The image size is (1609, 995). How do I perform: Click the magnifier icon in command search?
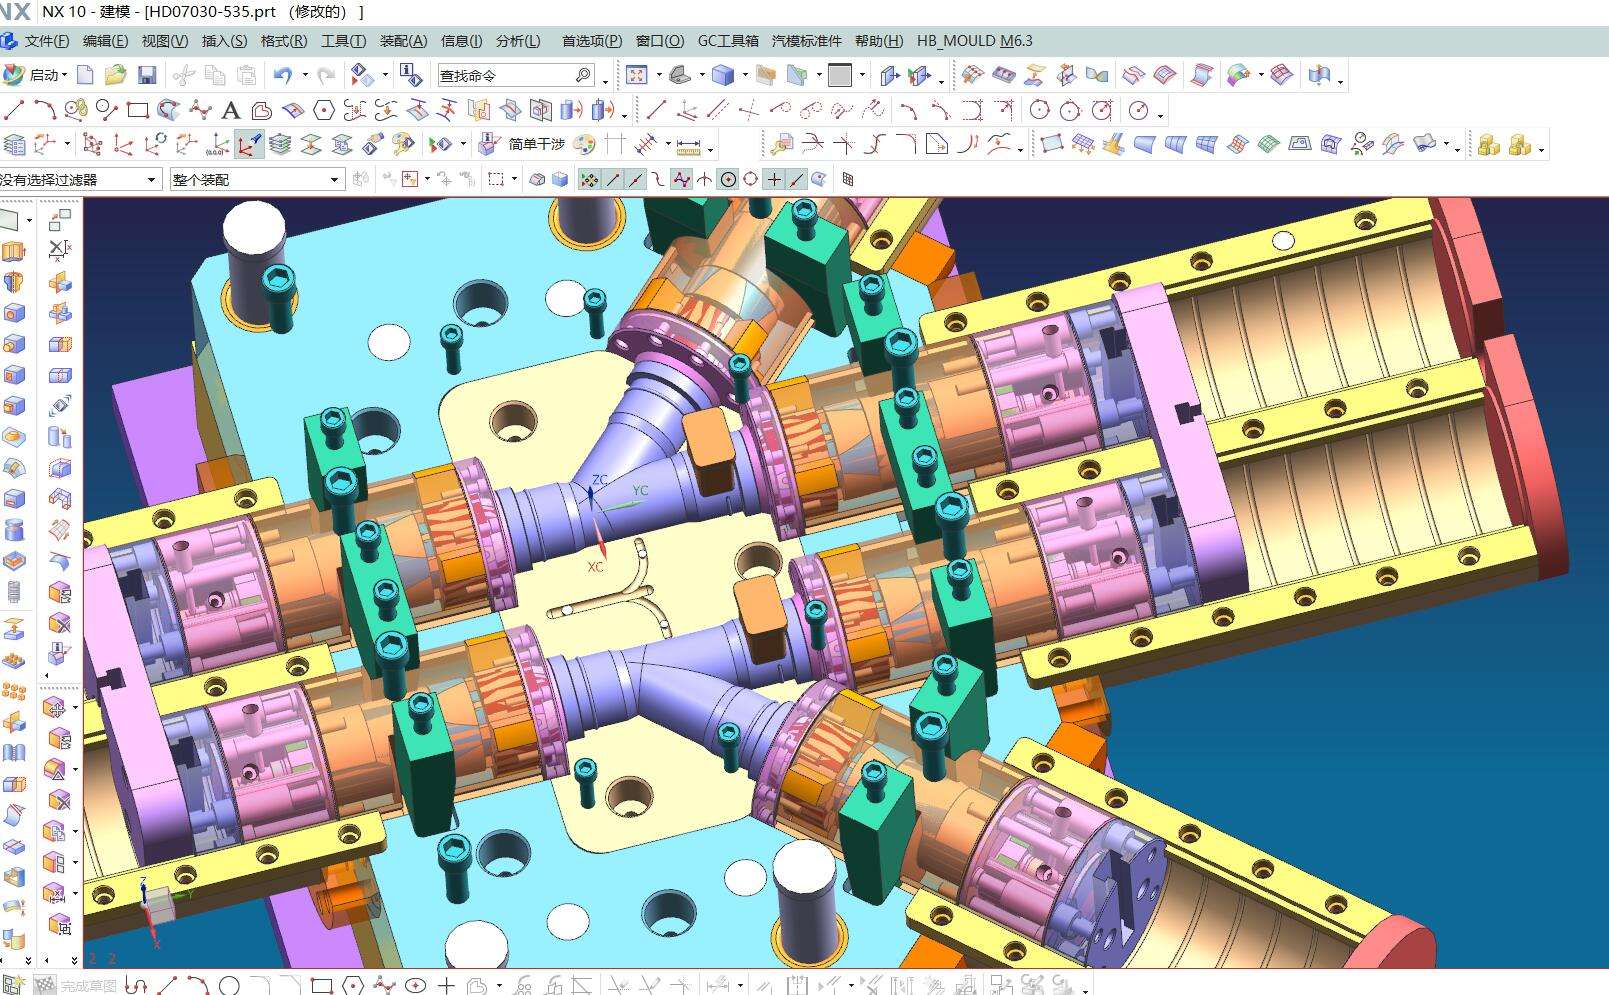pos(583,76)
